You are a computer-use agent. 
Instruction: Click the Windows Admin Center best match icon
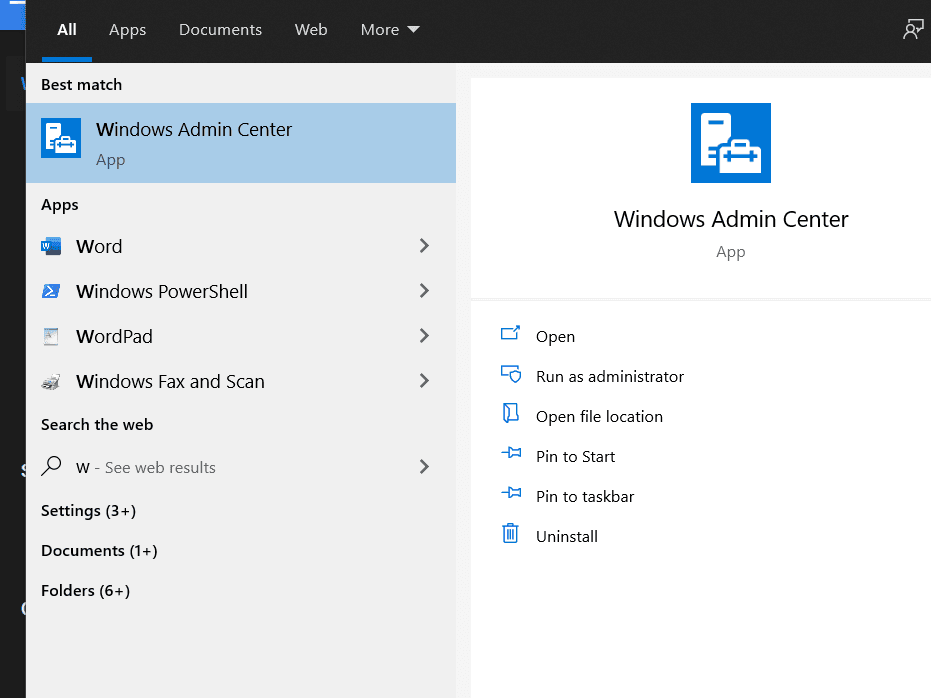61,138
